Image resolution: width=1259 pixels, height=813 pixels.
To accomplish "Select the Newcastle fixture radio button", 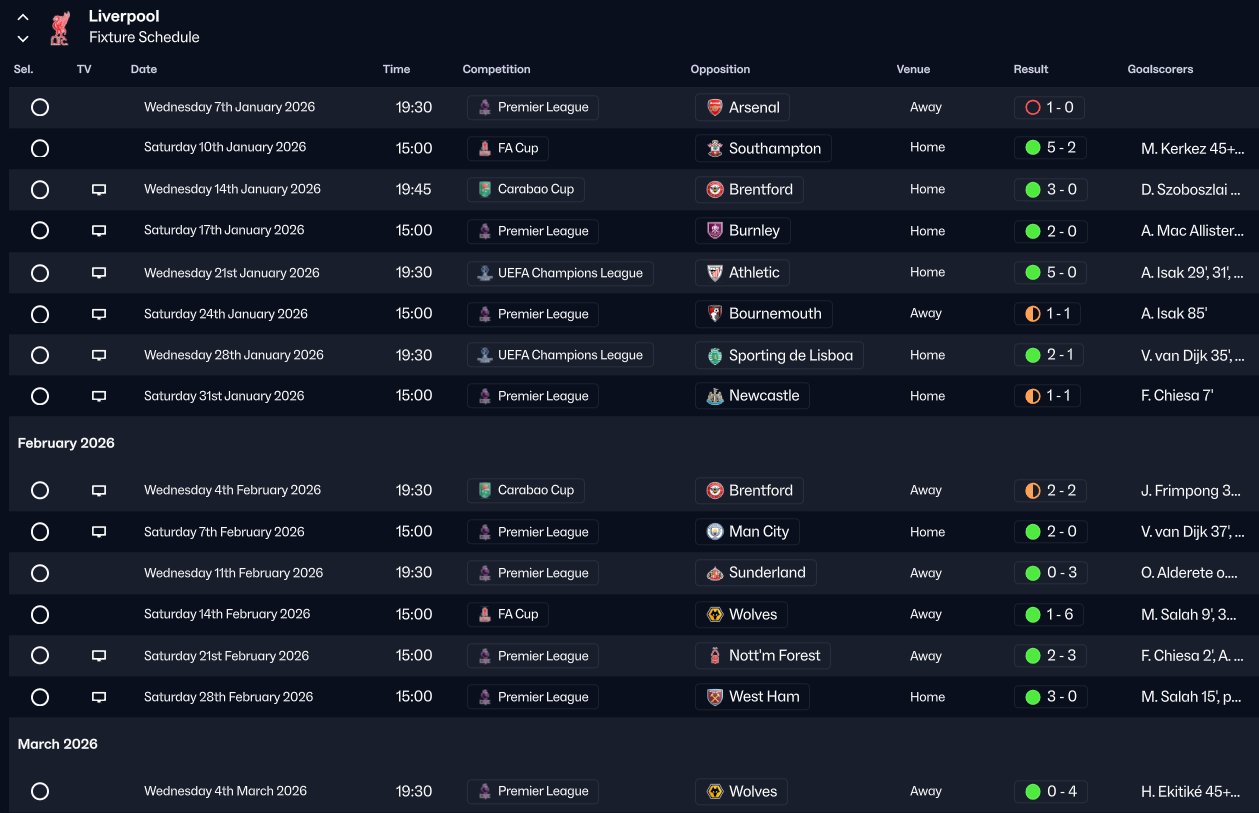I will (x=40, y=396).
